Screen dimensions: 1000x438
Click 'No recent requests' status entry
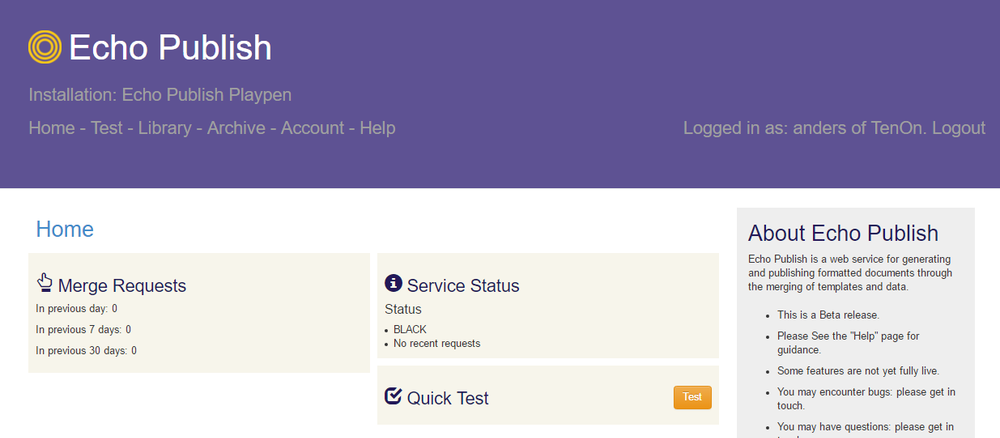[437, 344]
